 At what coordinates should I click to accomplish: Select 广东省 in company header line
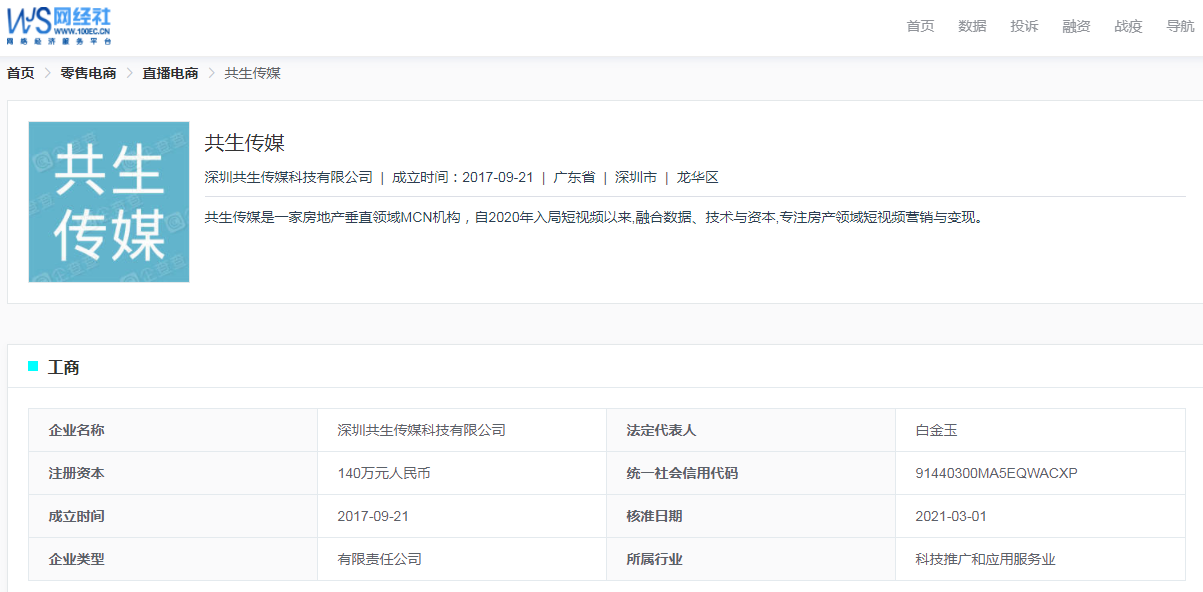[x=574, y=177]
